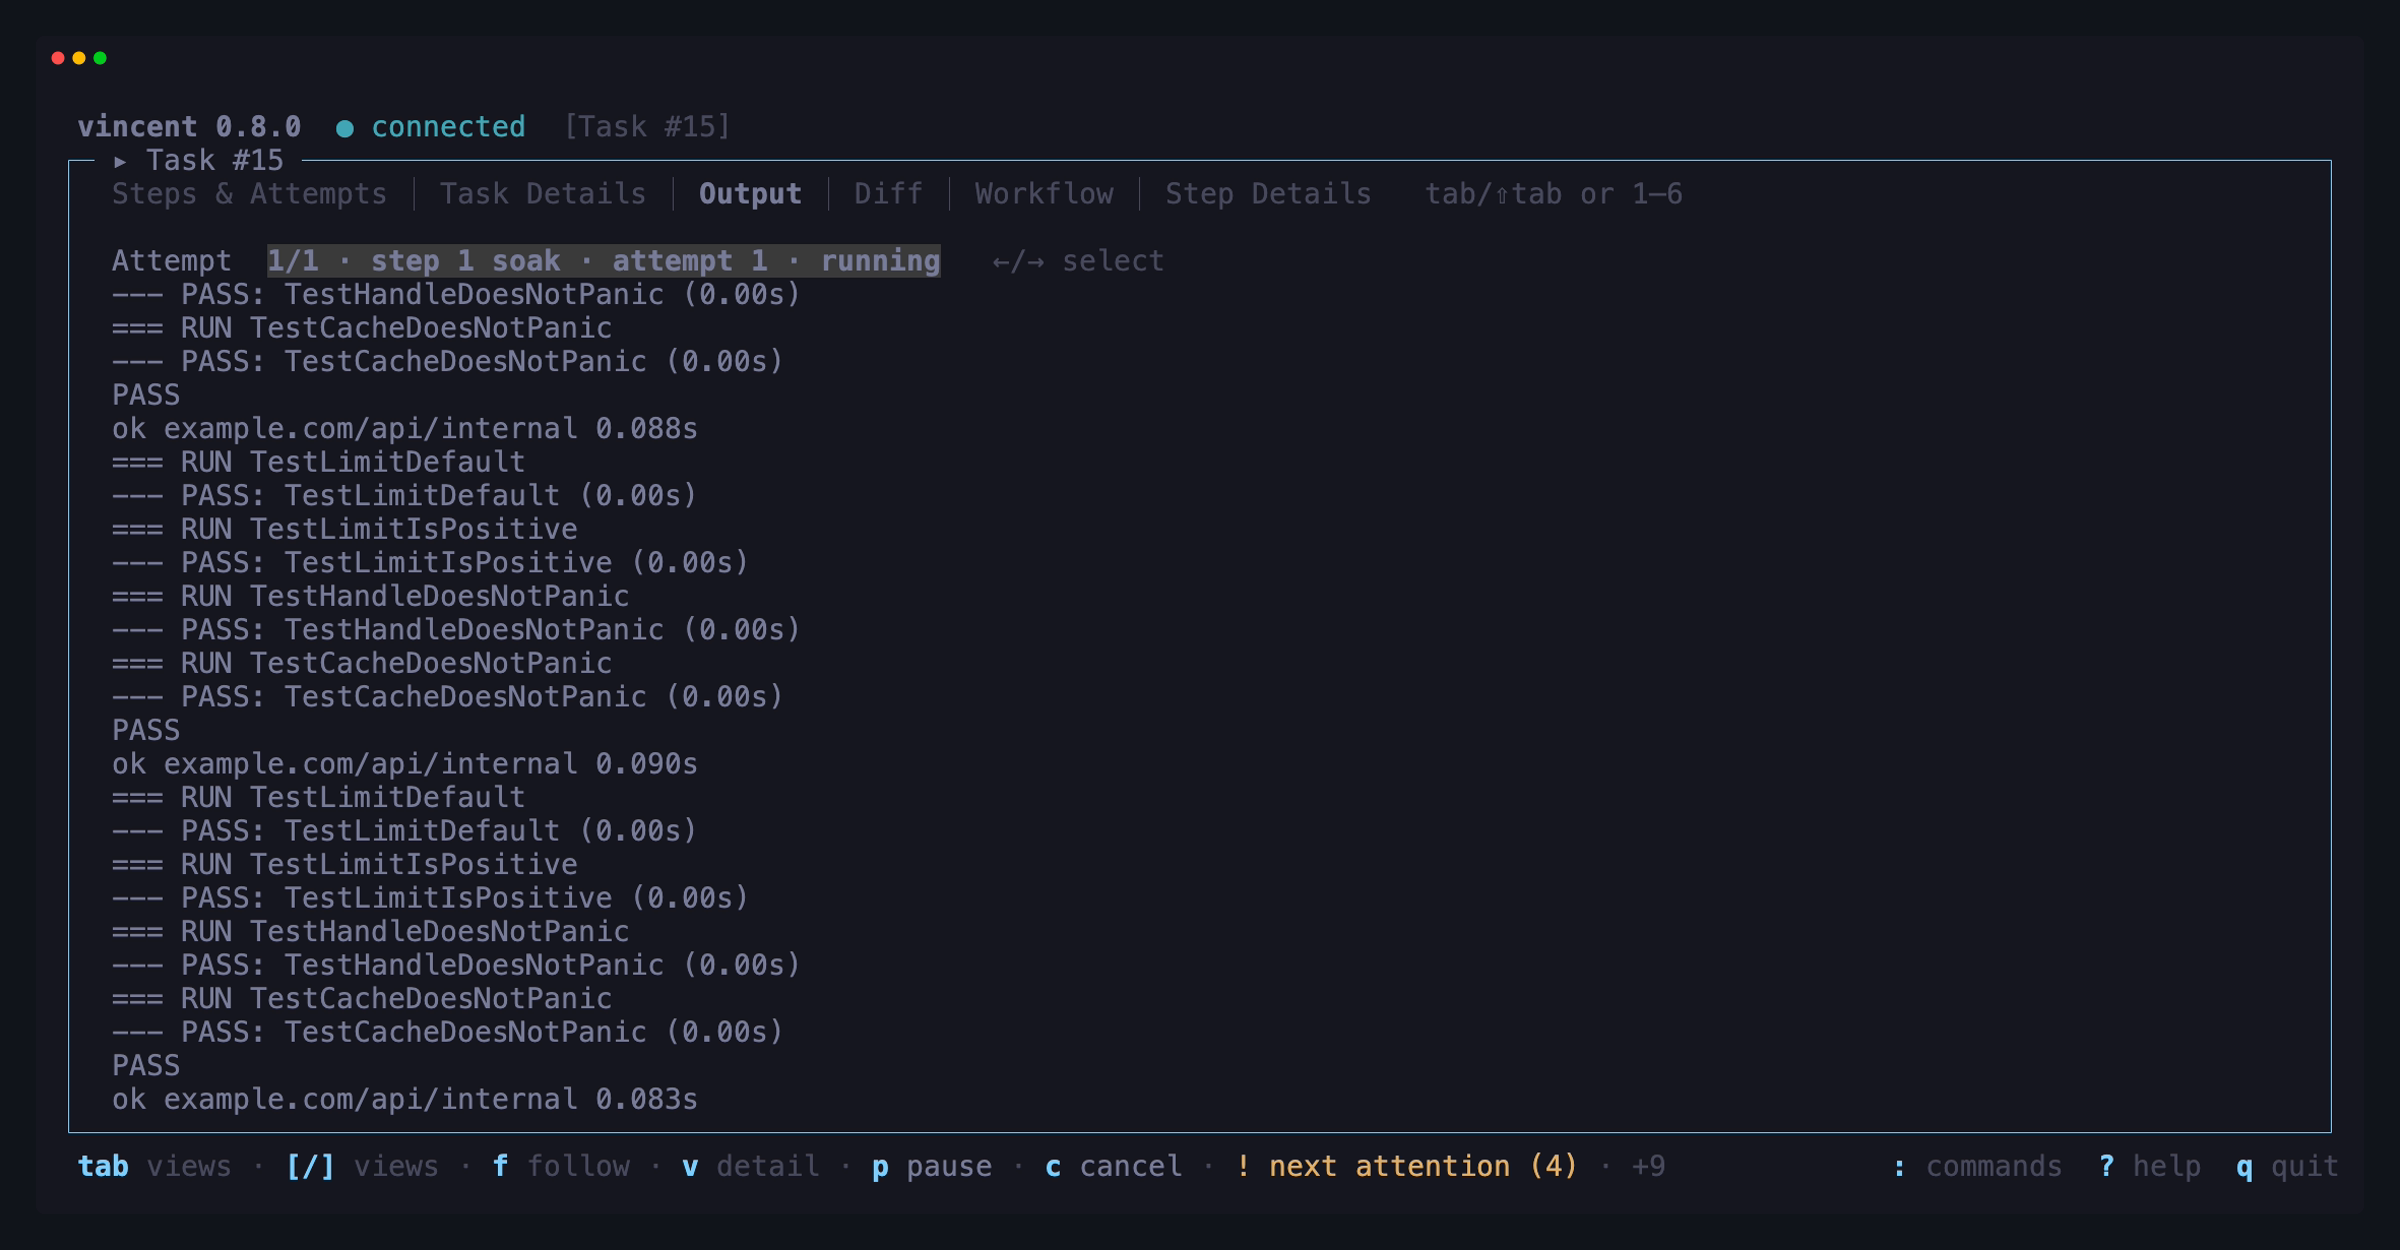Click the [/] views shortcut
2400x1250 pixels.
(362, 1166)
